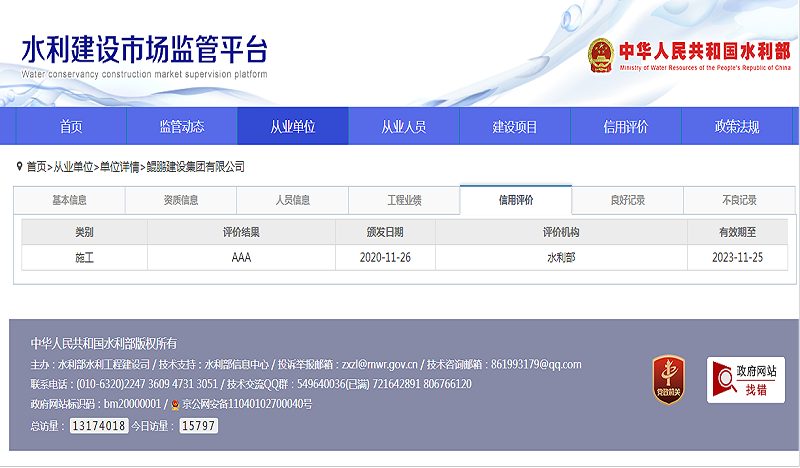Switch to the 资质信息 tab

181,200
